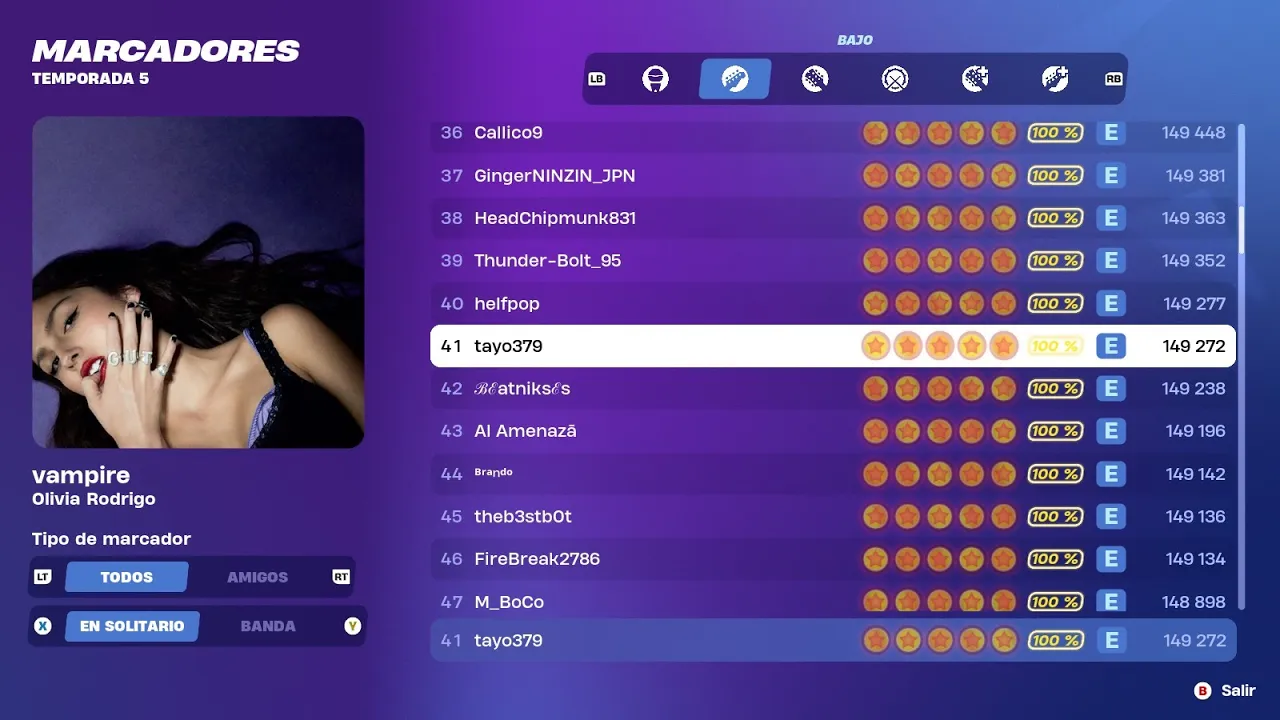Choose the lead guitar instrument icon
1280x720 pixels.
click(815, 79)
